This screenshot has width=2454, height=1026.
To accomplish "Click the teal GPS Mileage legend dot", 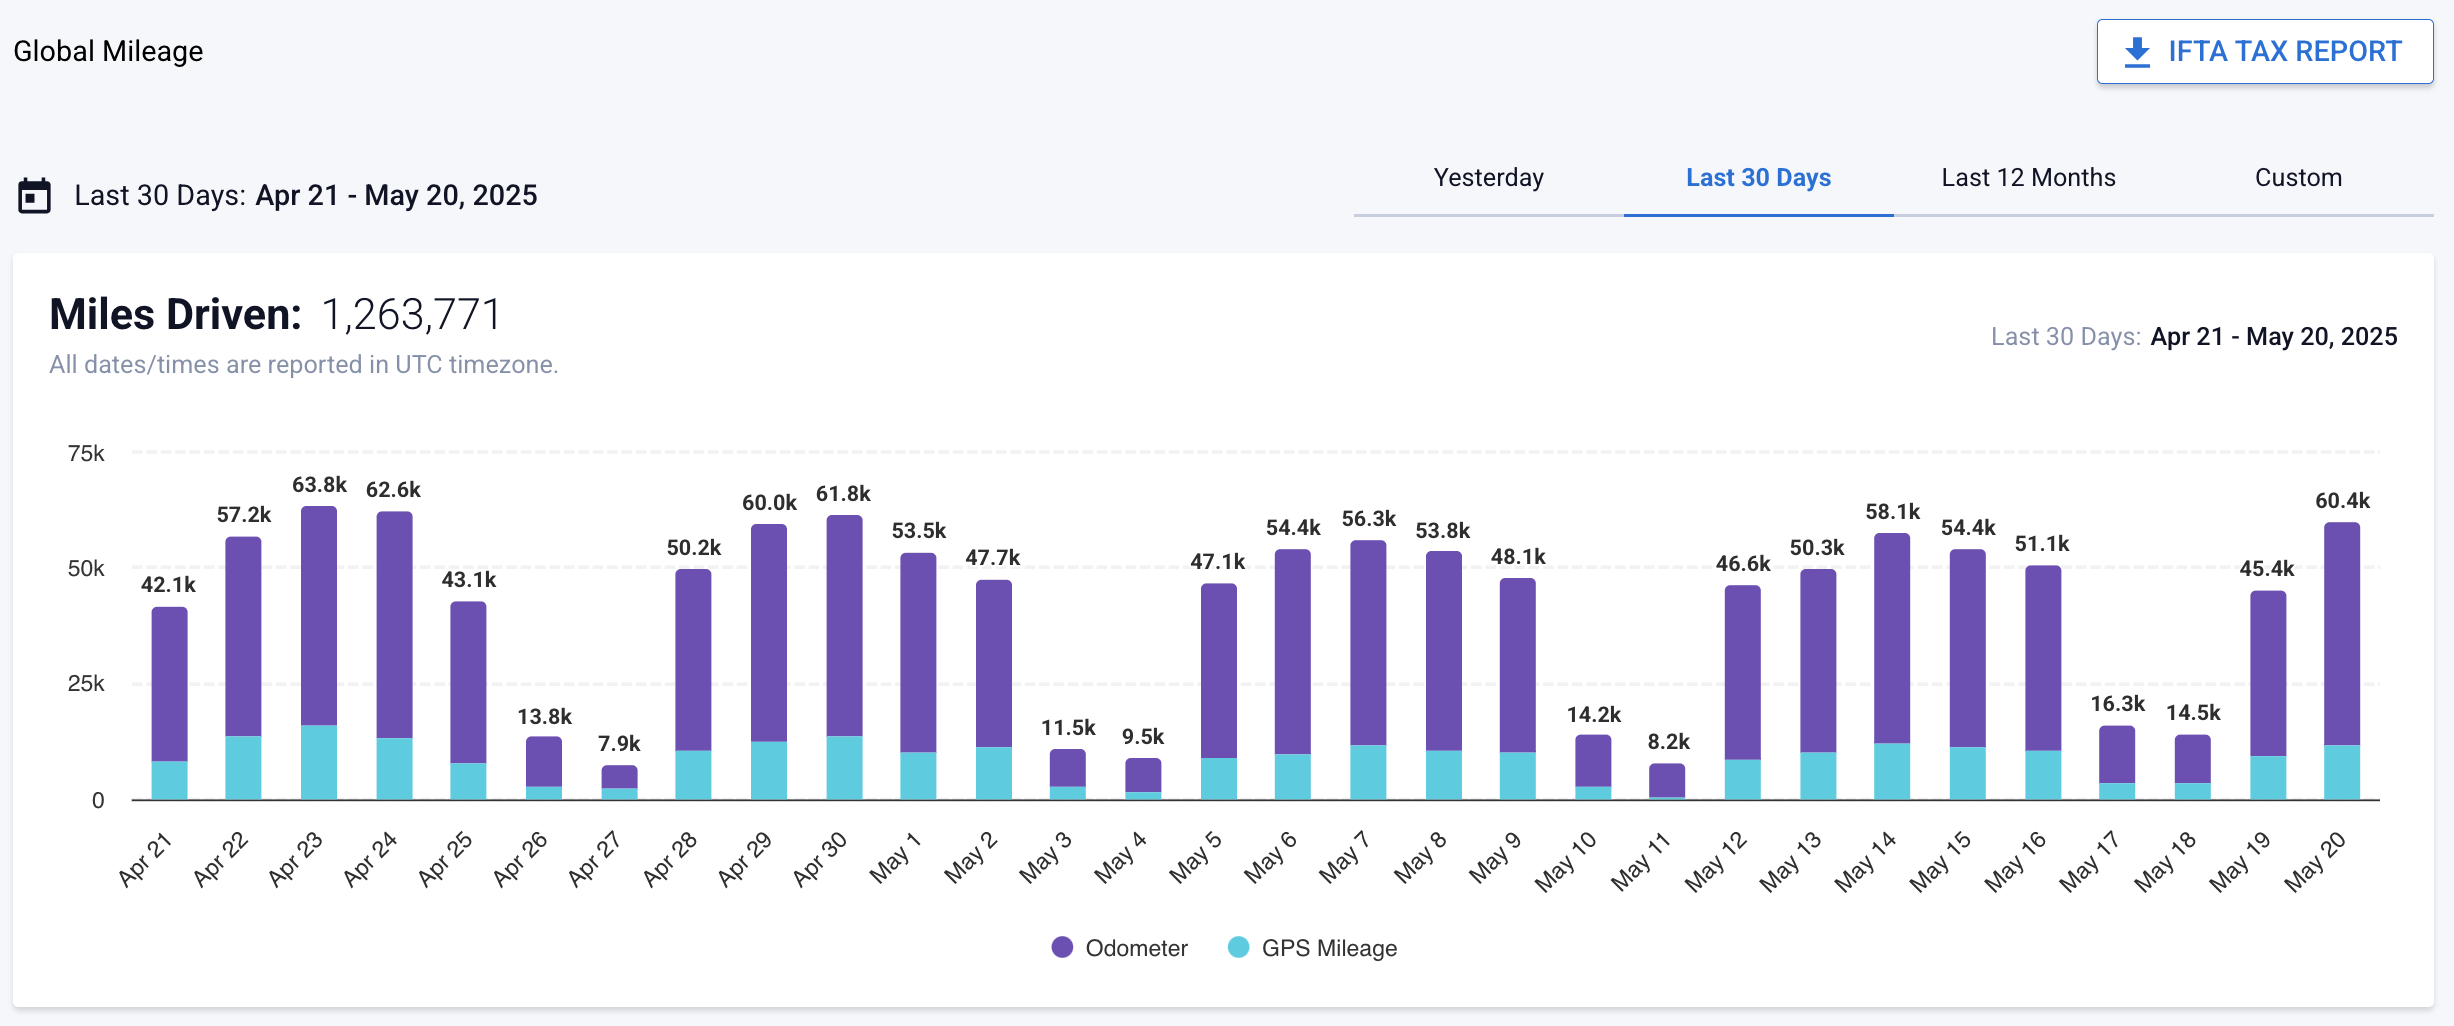I will point(1238,947).
